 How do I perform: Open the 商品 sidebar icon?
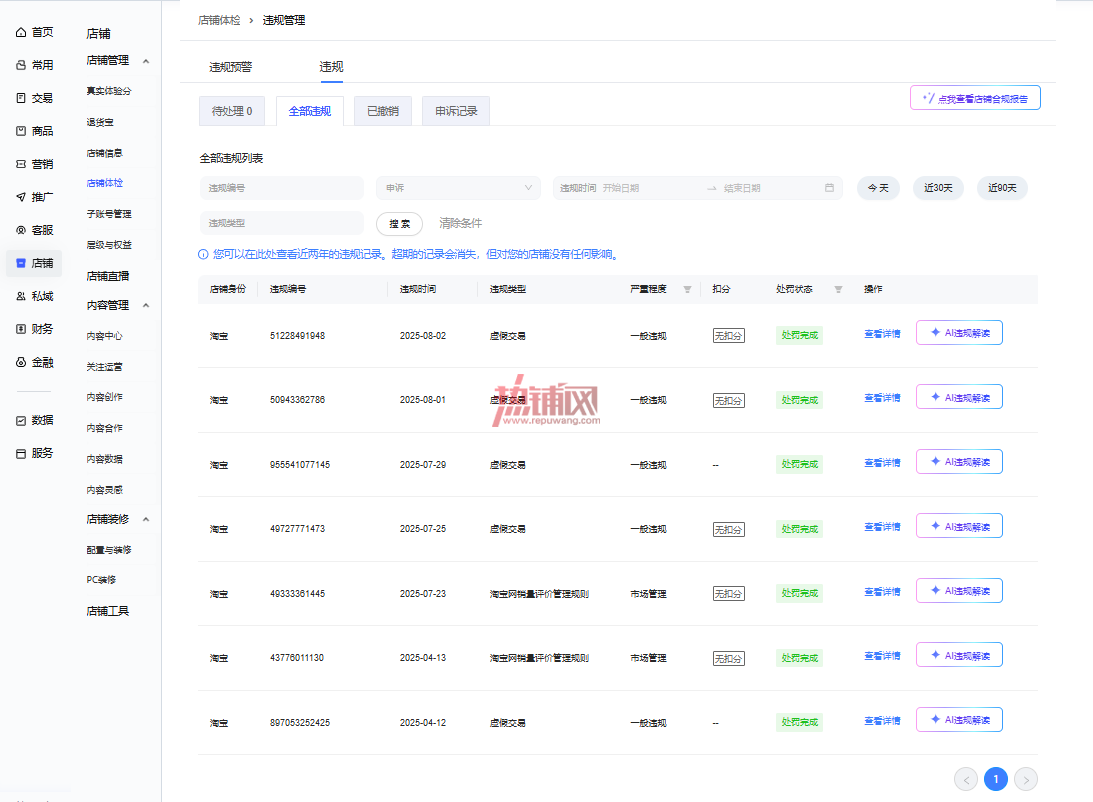pyautogui.click(x=21, y=131)
